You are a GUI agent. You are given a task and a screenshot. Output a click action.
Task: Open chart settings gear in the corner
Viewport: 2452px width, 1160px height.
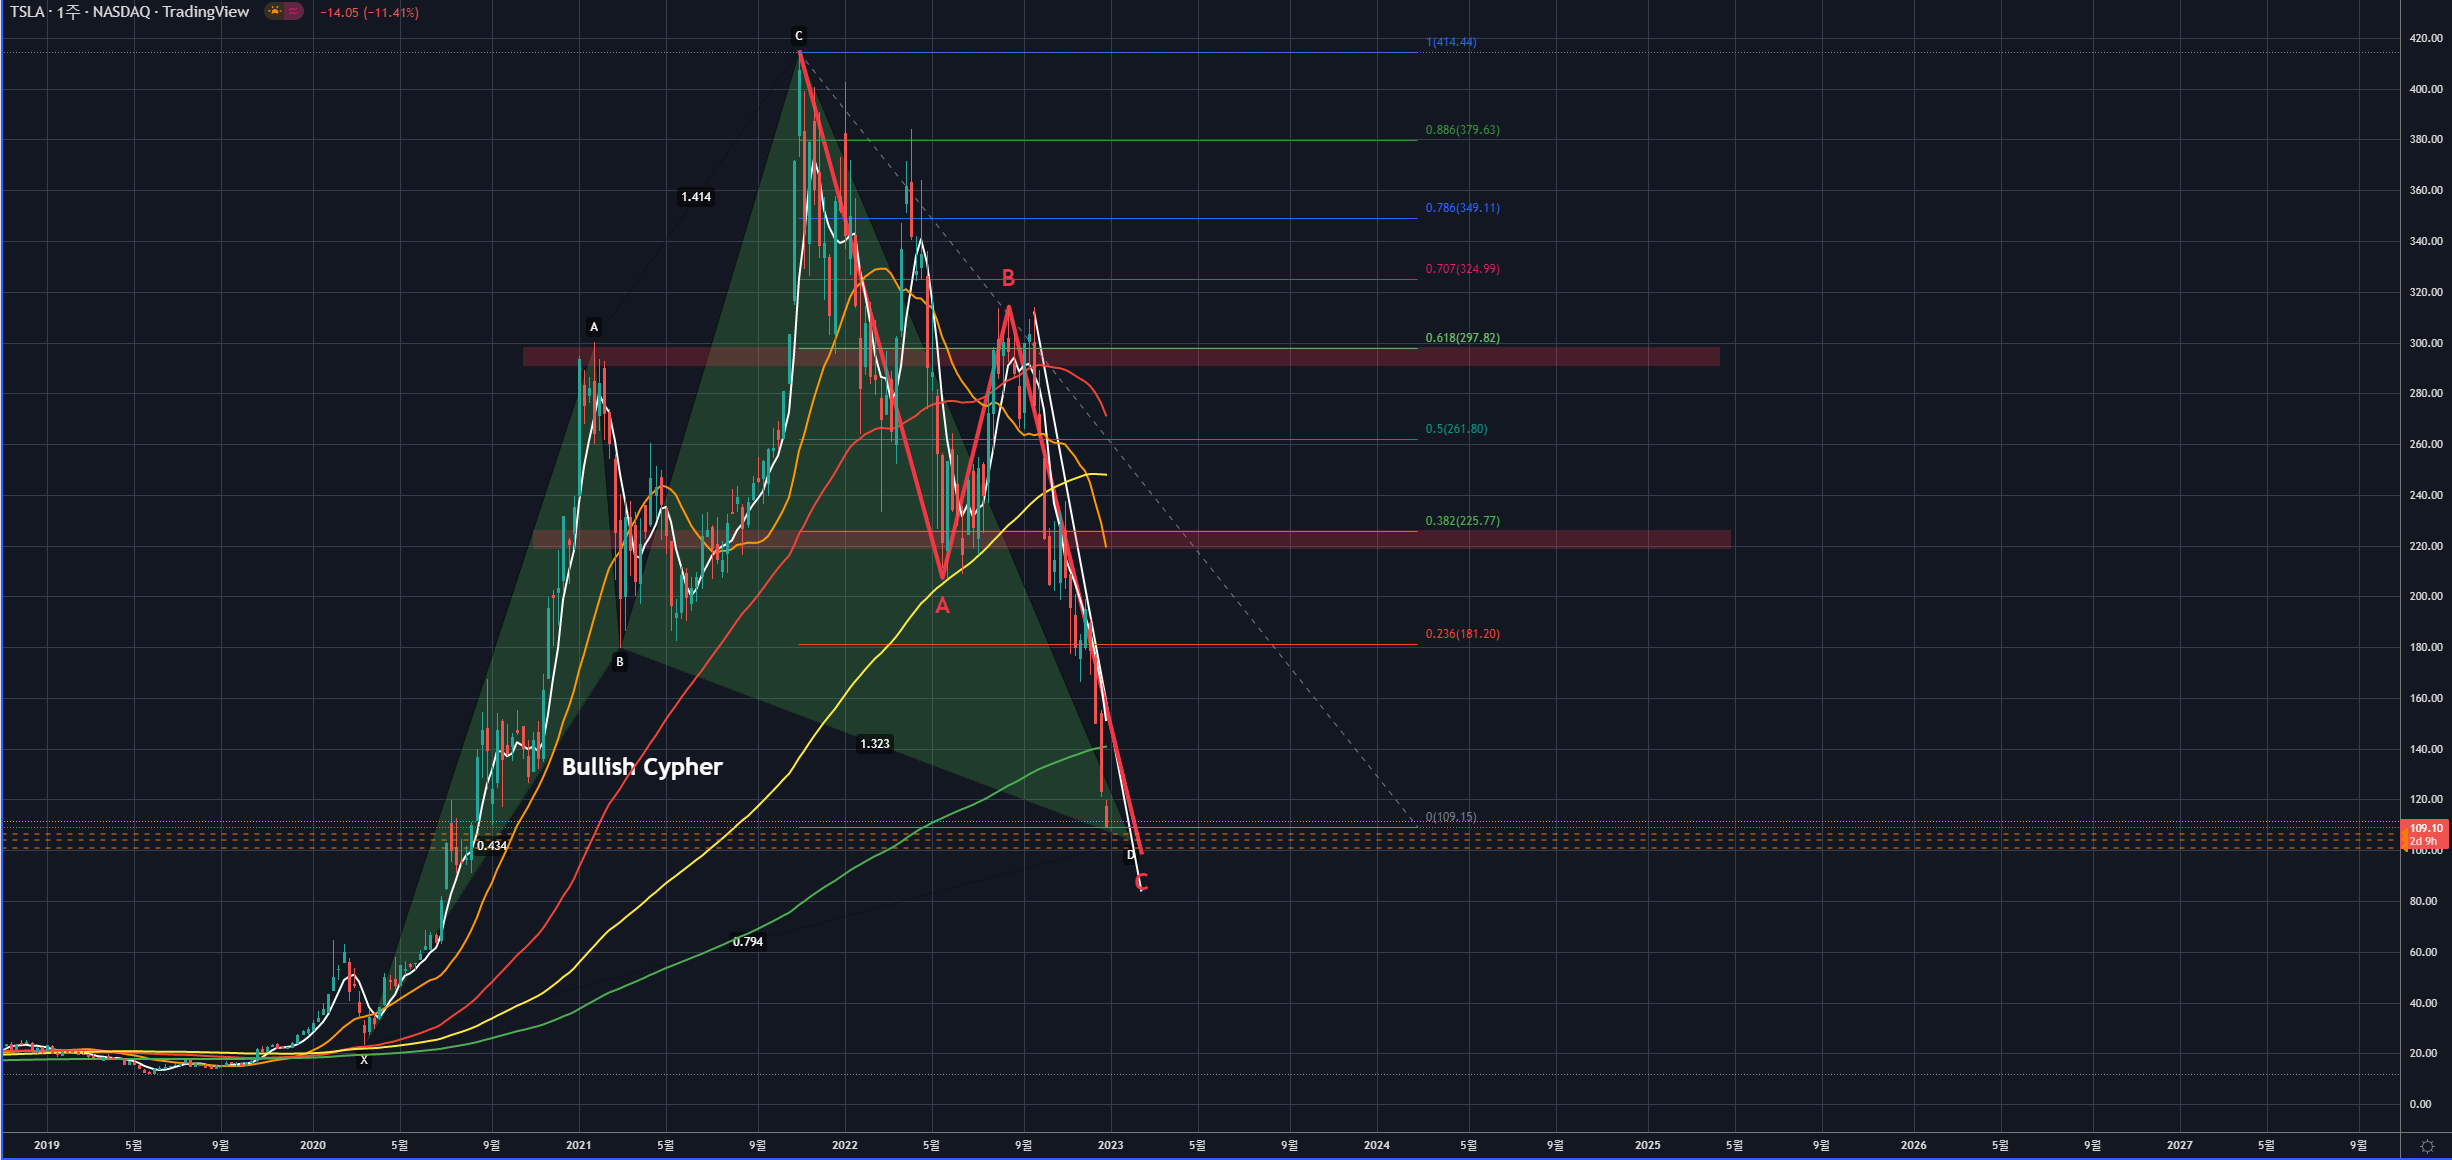pyautogui.click(x=2426, y=1146)
